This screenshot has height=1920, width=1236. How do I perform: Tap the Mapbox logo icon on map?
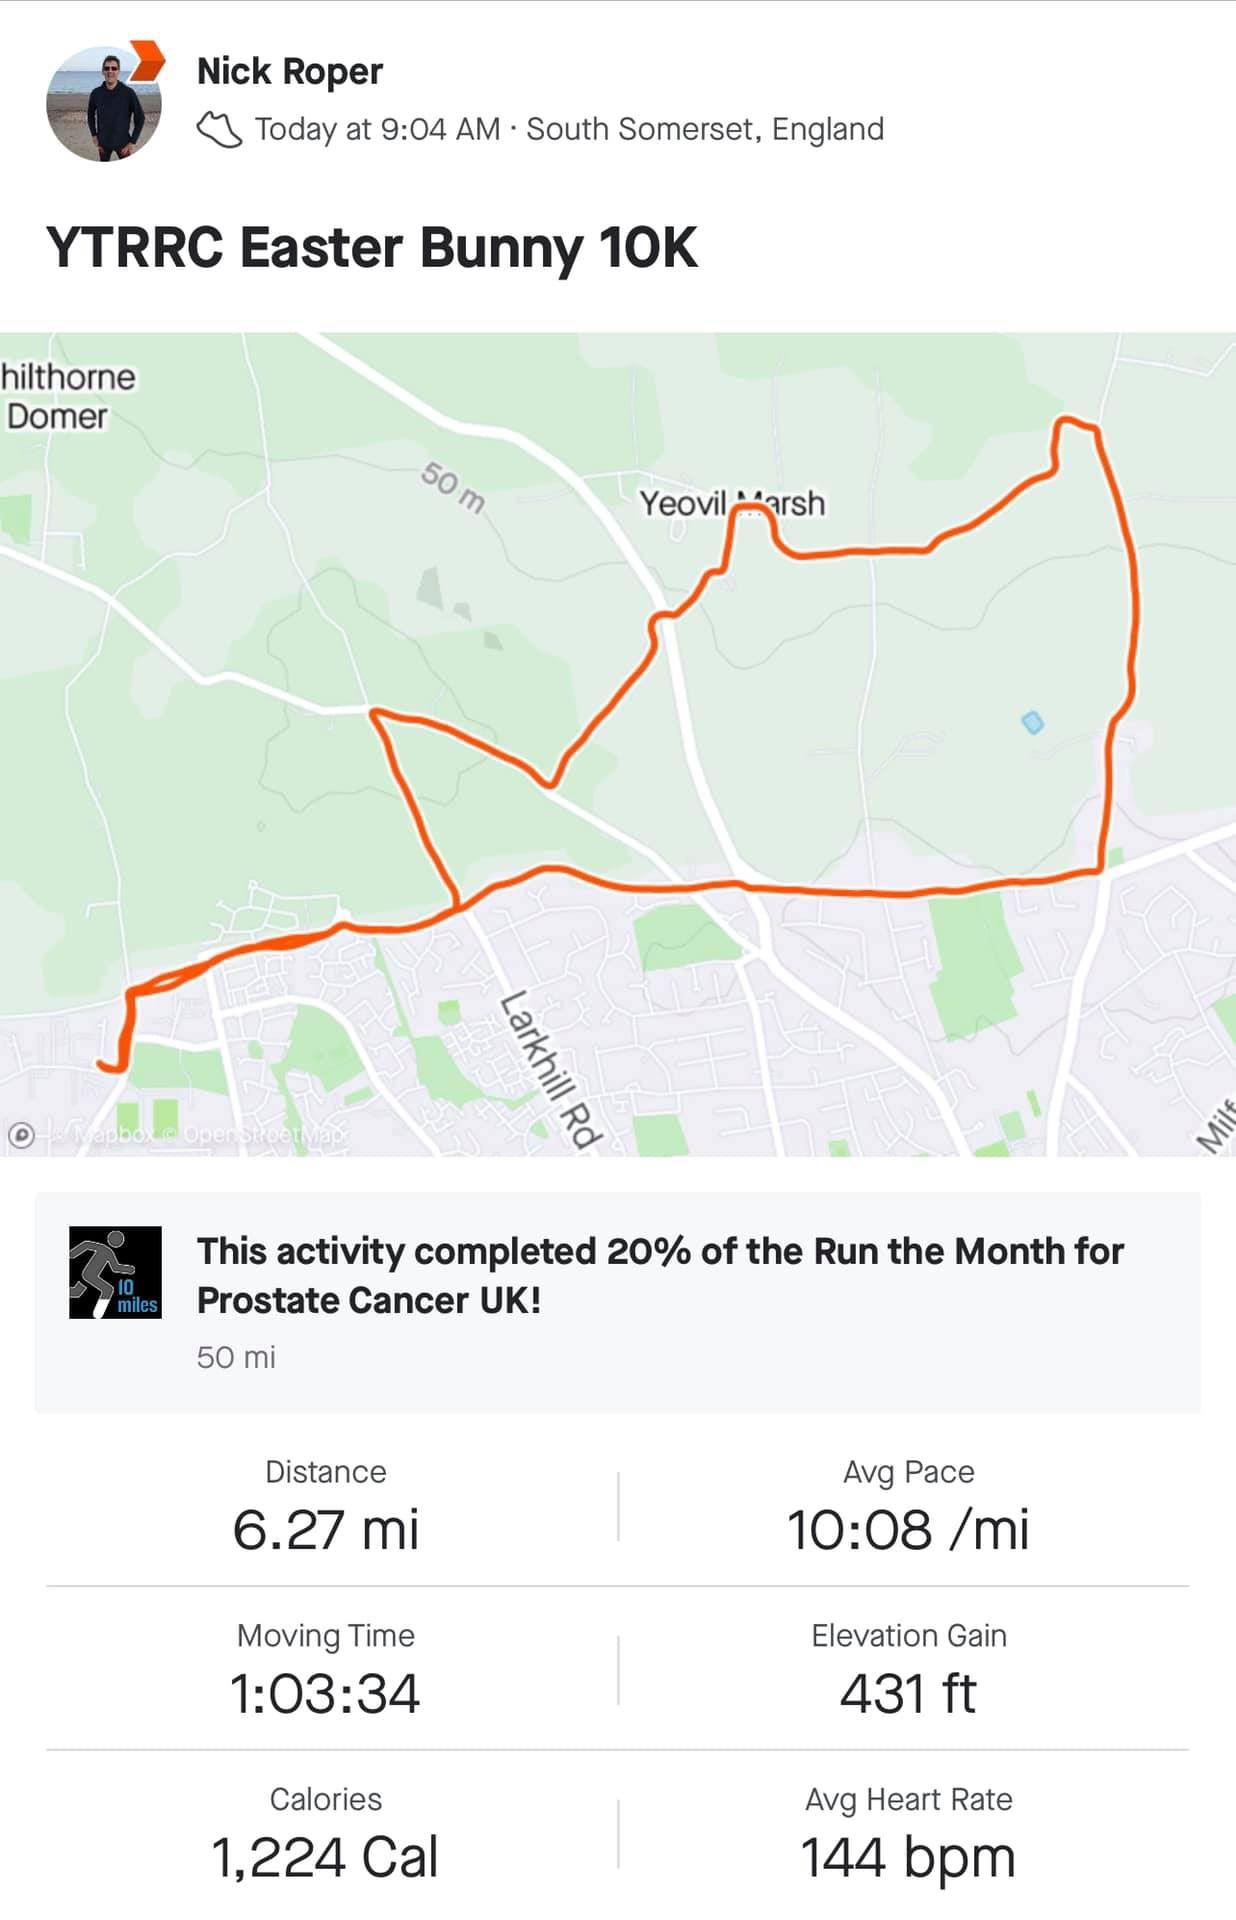pyautogui.click(x=21, y=1135)
